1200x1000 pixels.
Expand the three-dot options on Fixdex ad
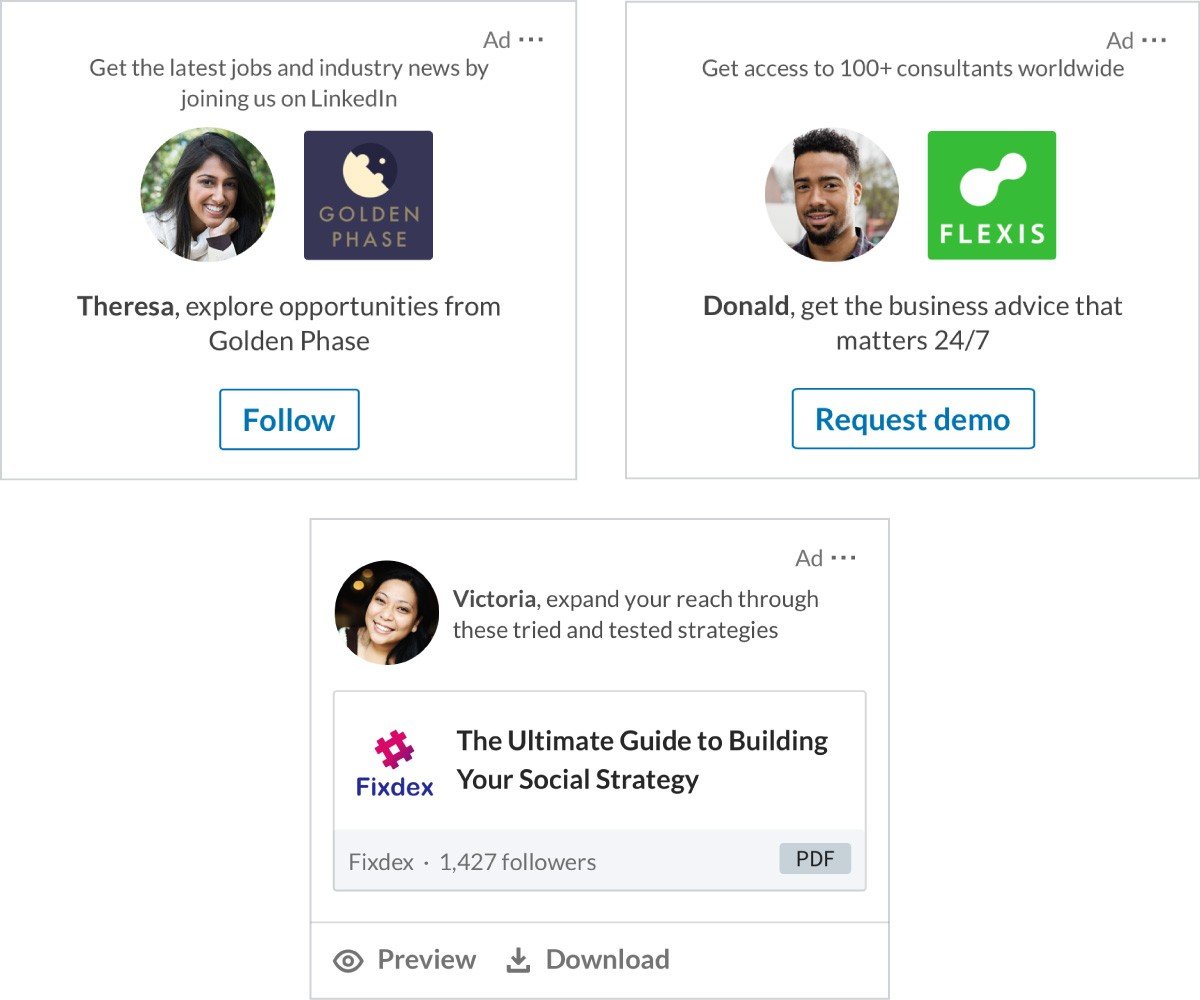click(844, 558)
